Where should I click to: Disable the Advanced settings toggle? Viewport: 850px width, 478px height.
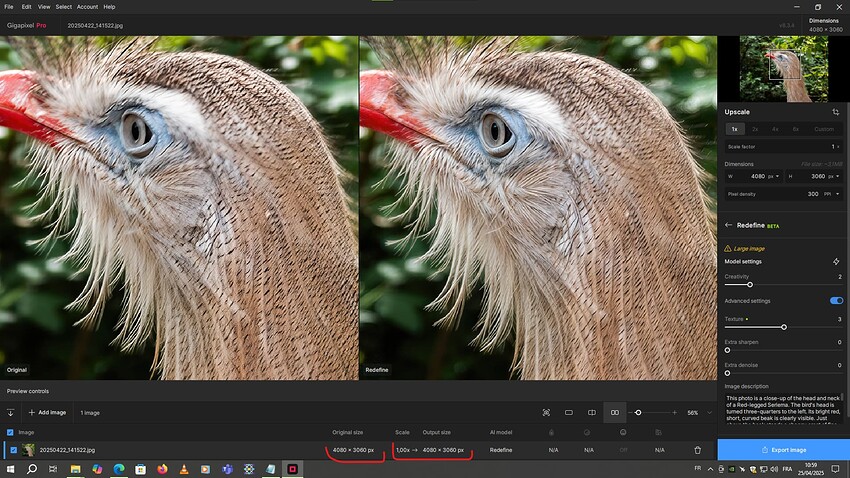[836, 300]
